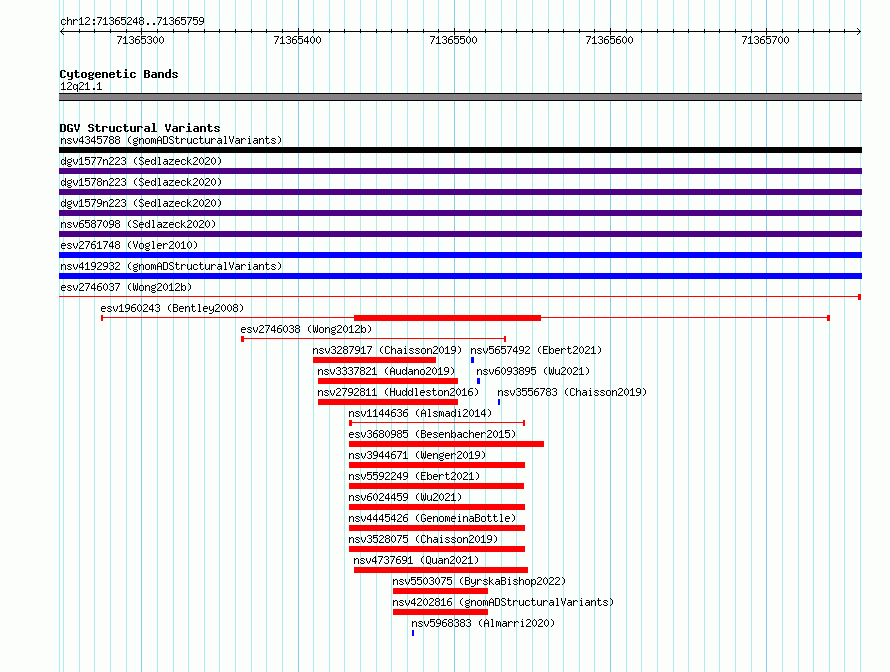The width and height of the screenshot is (890, 672).
Task: Click red bar under nsv5503075
Action: click(440, 591)
